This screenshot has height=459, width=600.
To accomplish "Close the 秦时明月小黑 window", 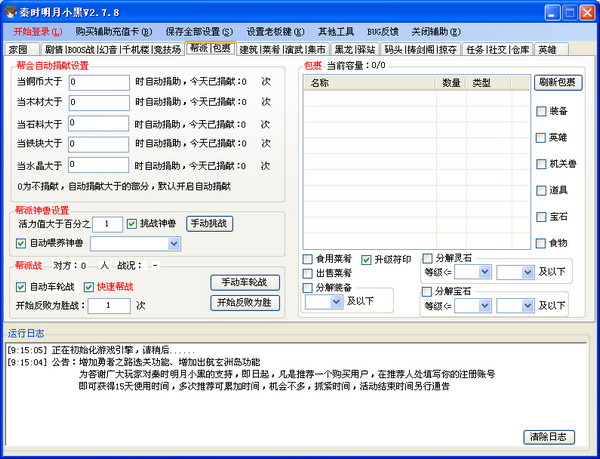I will (x=587, y=13).
